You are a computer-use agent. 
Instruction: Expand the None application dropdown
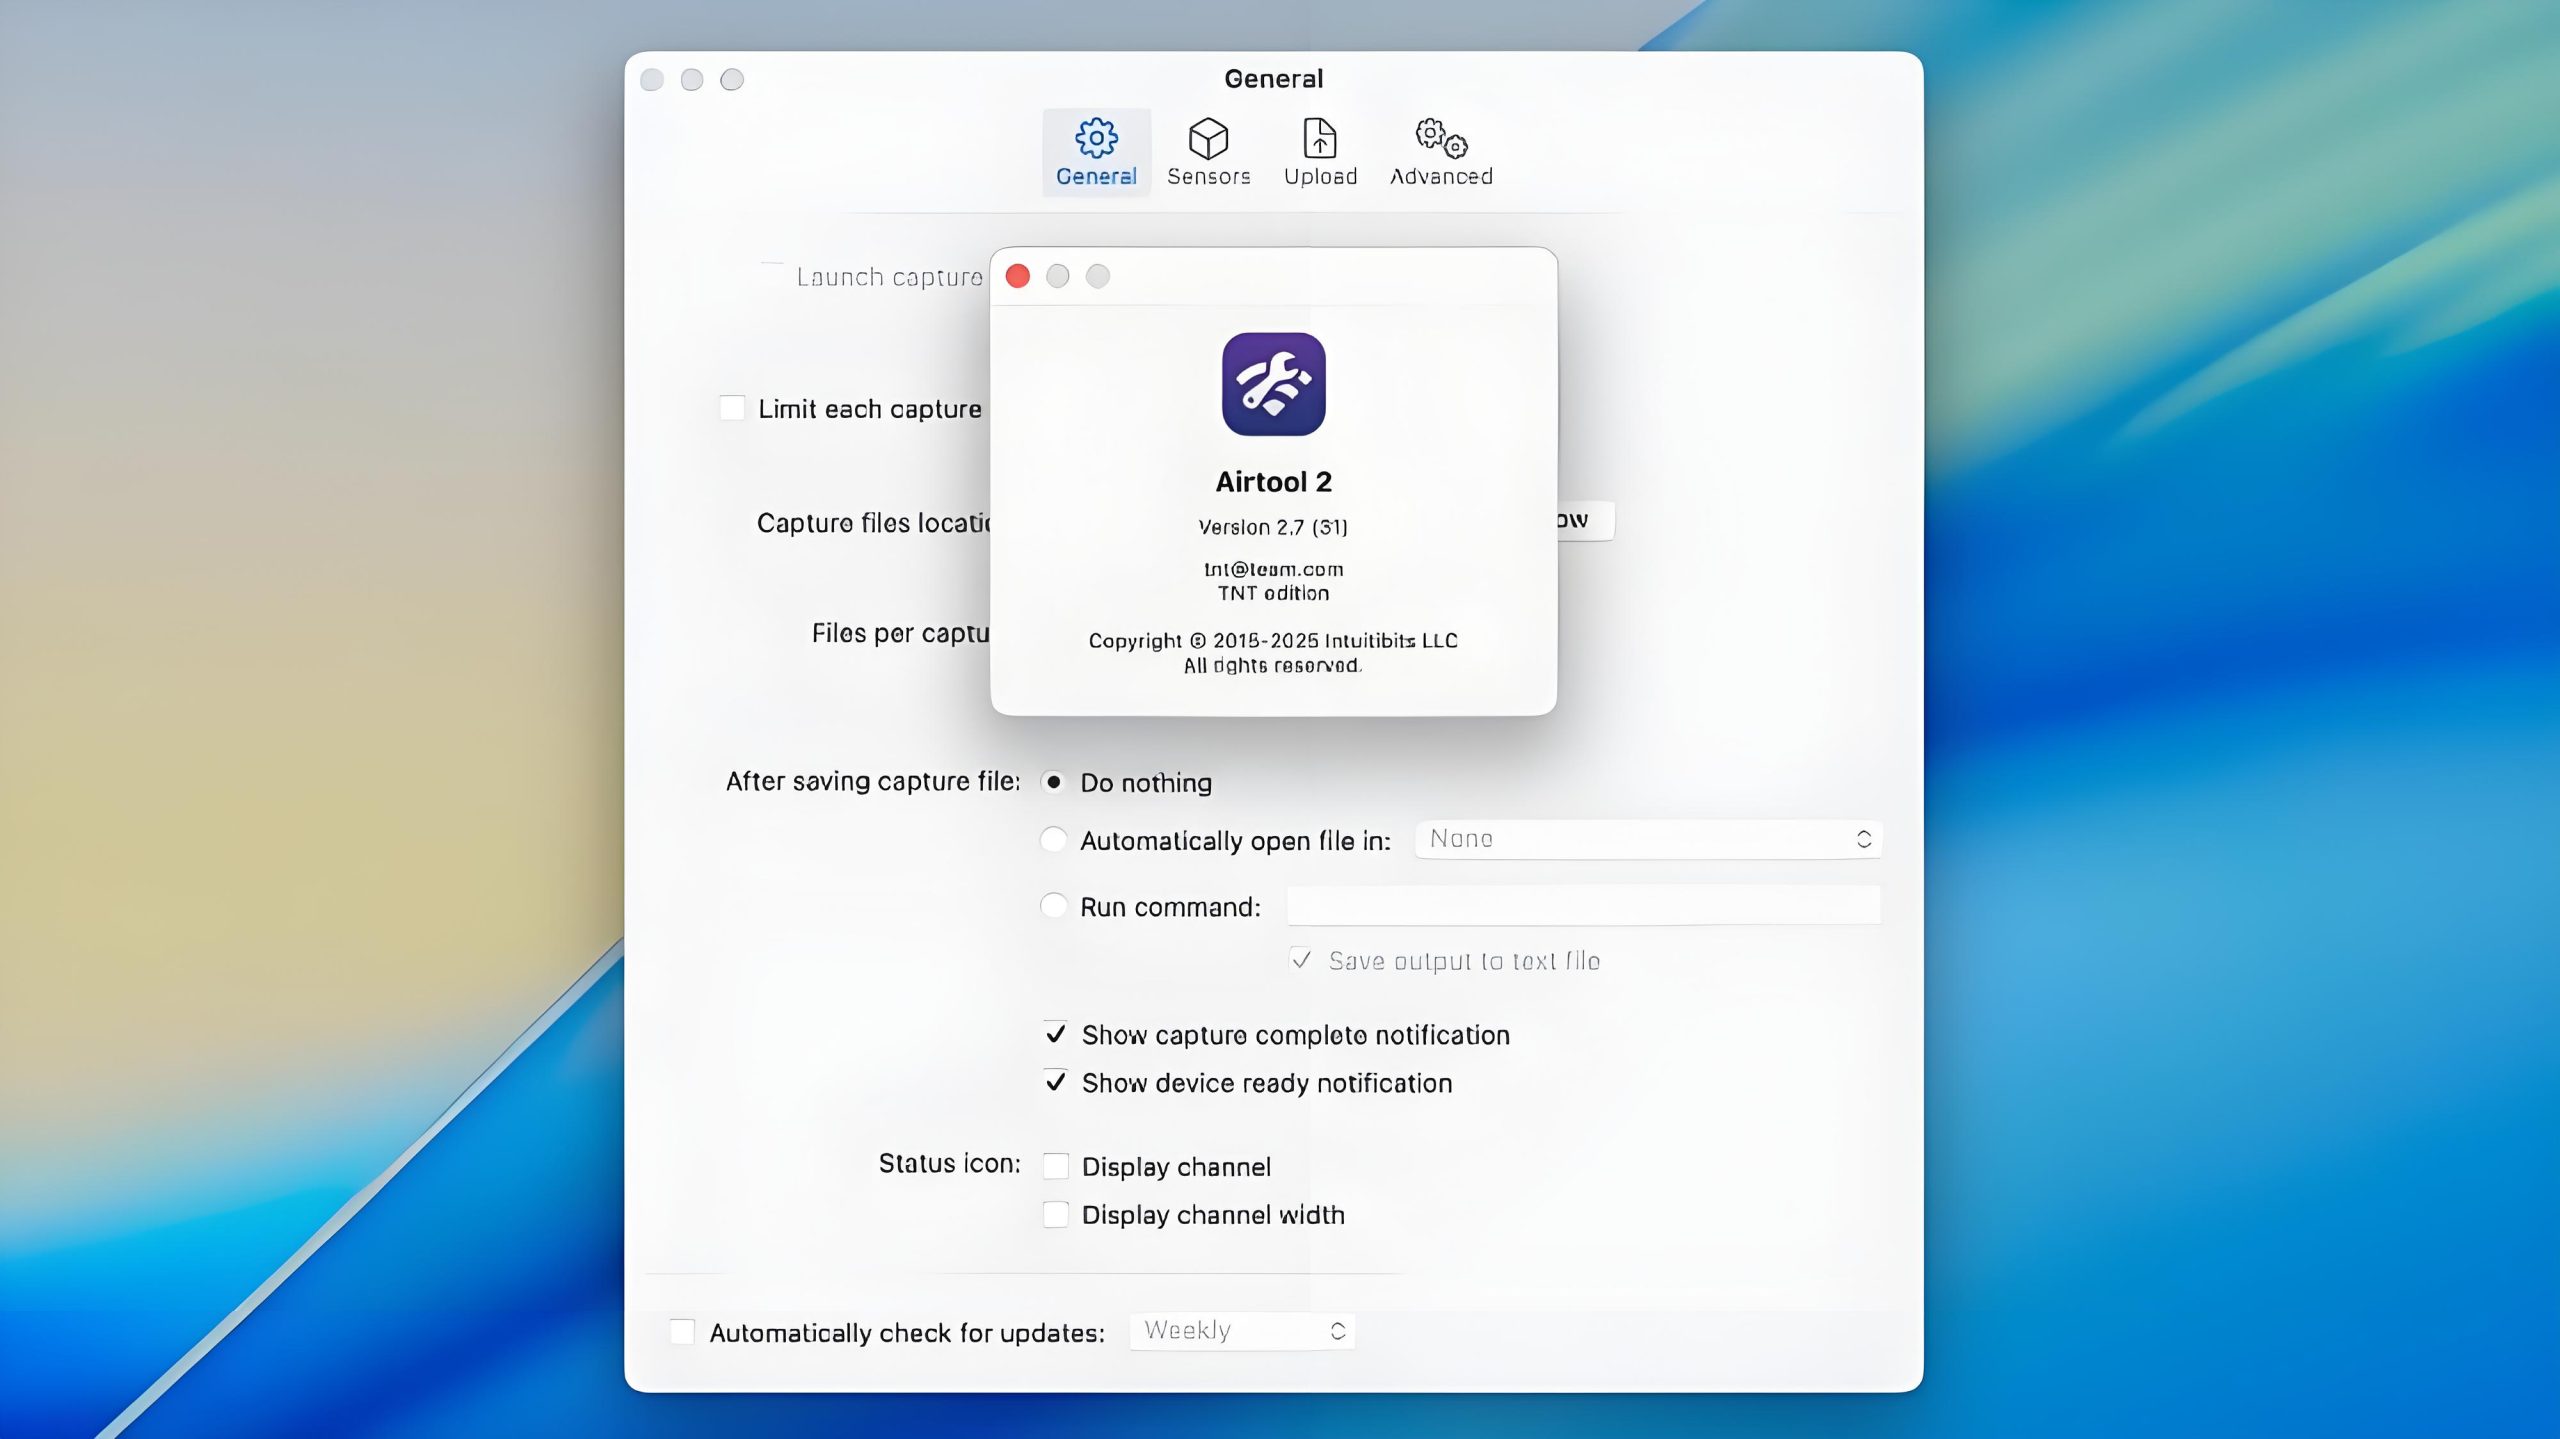(1648, 839)
